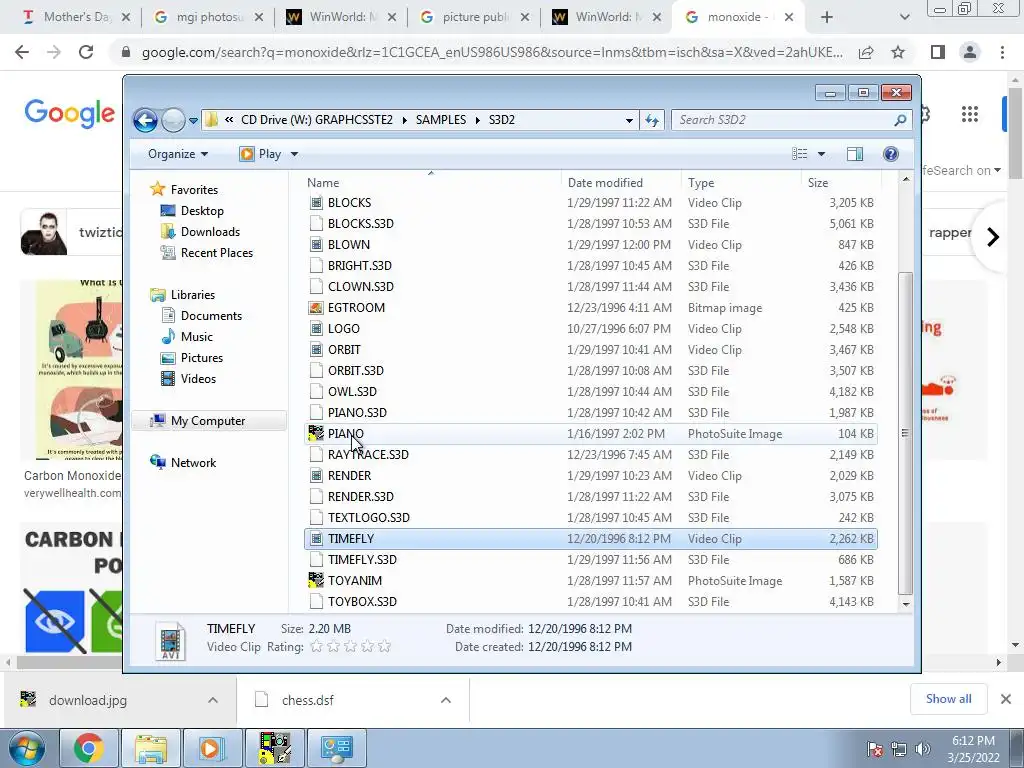This screenshot has height=768, width=1024.
Task: Click the search magnifier icon in Explorer
Action: pyautogui.click(x=900, y=120)
